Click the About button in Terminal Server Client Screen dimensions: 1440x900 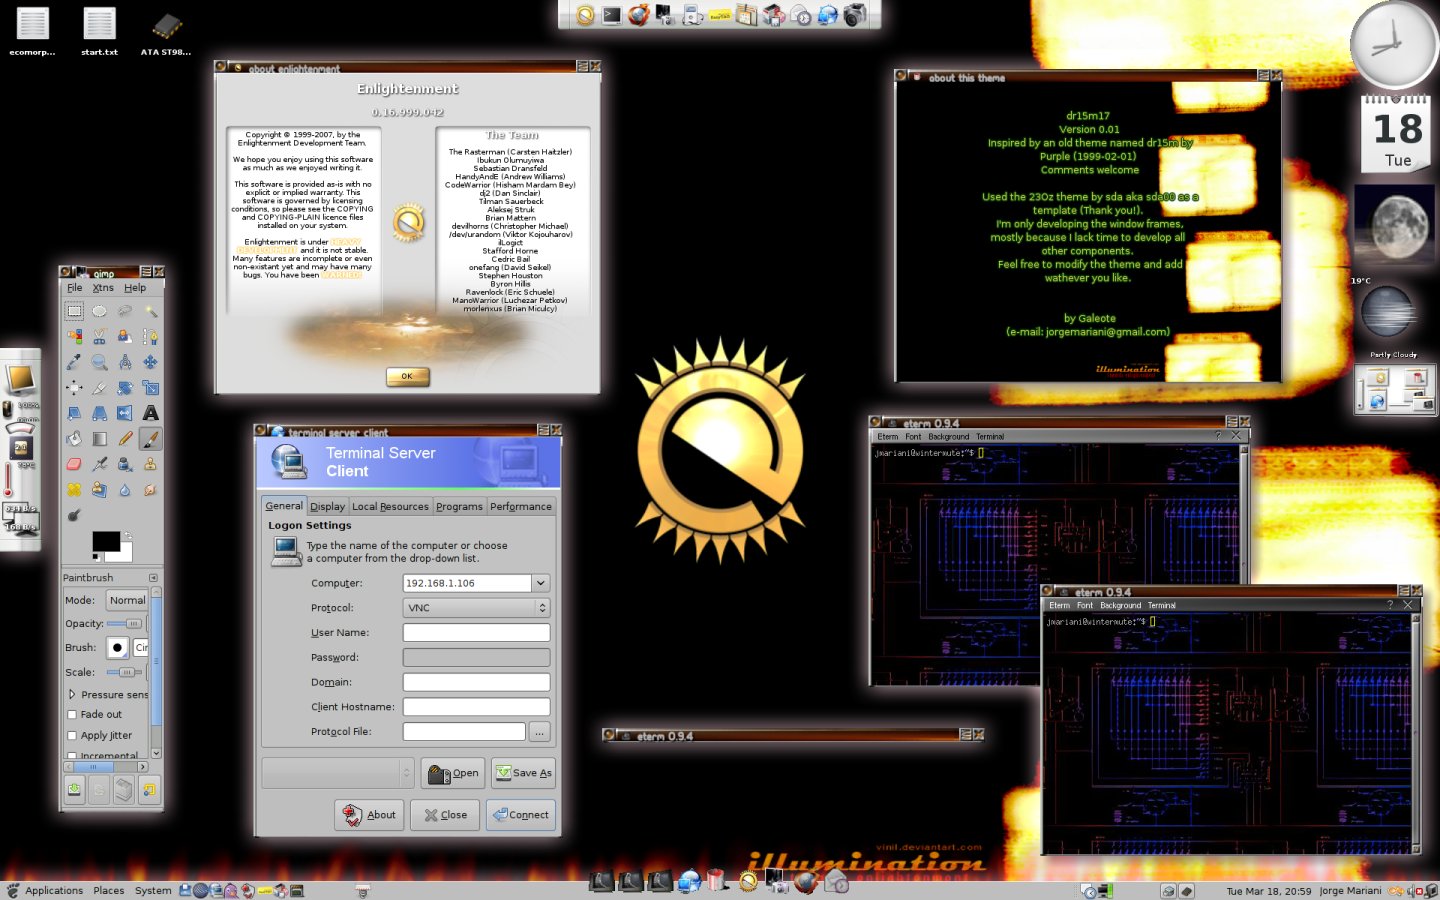click(369, 815)
